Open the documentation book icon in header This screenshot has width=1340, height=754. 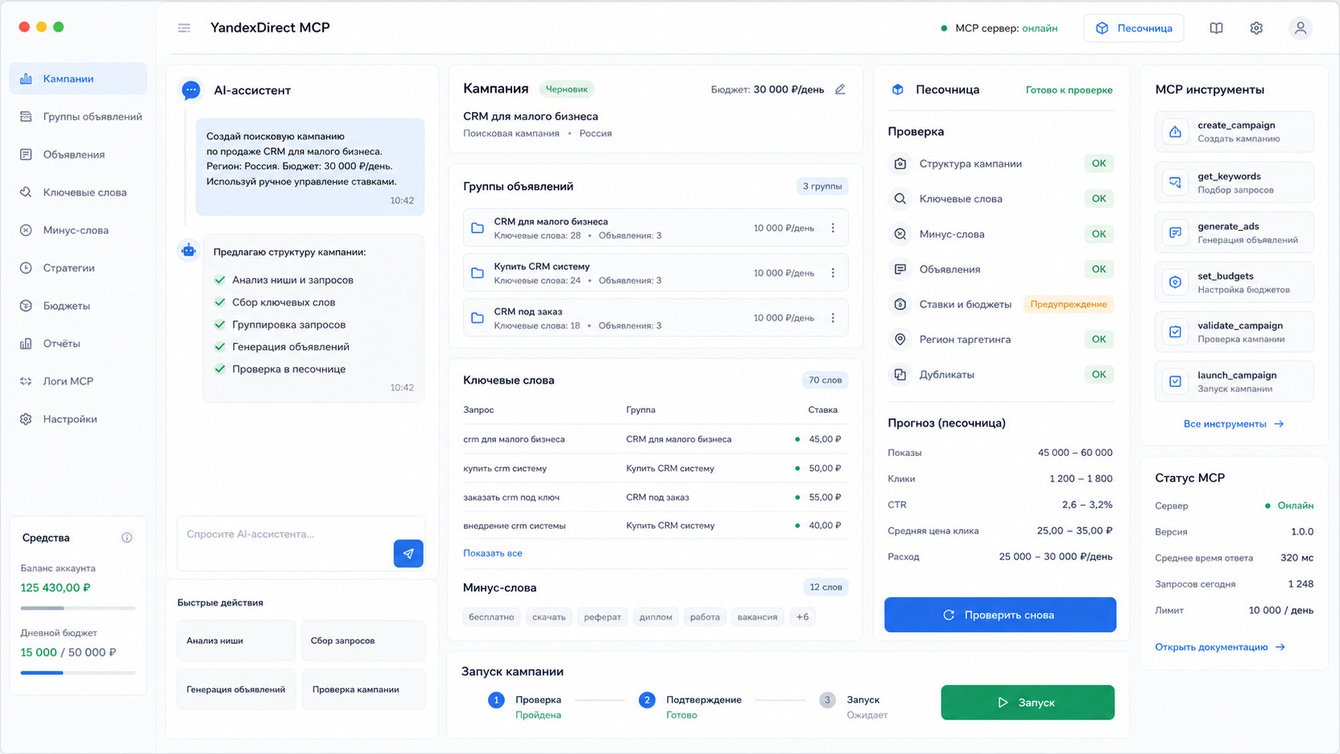pos(1216,28)
